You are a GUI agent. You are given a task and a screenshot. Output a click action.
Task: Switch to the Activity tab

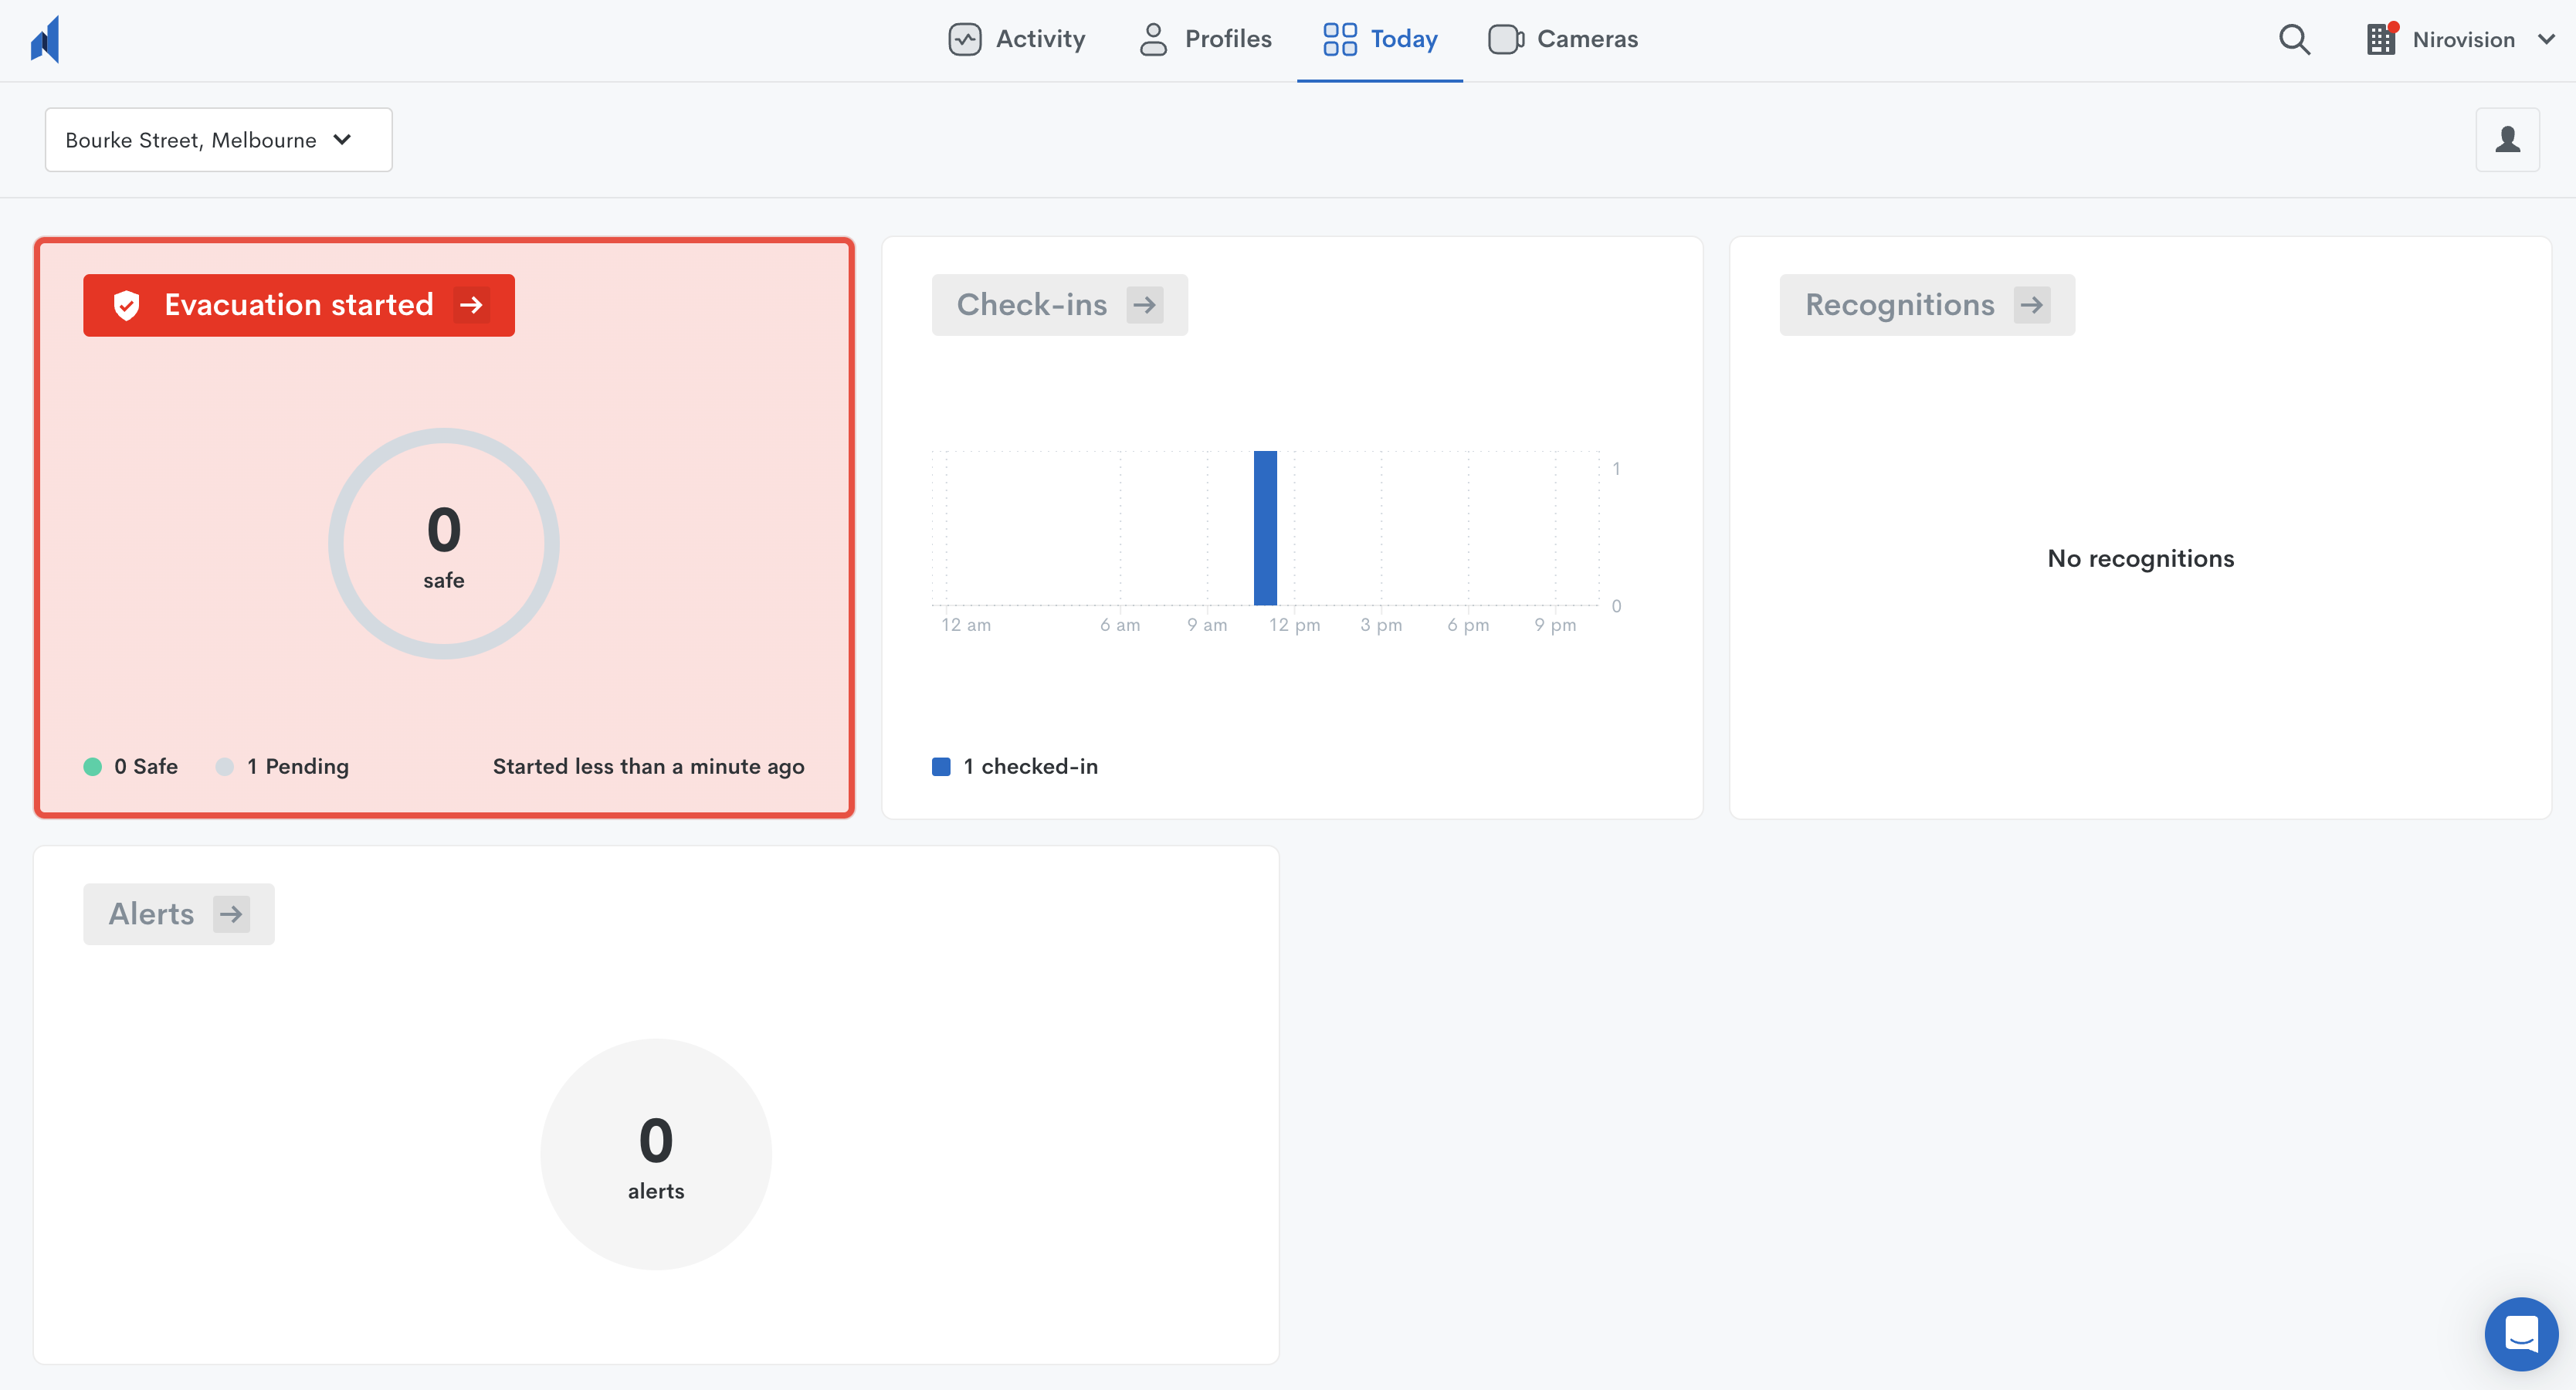click(x=1016, y=40)
